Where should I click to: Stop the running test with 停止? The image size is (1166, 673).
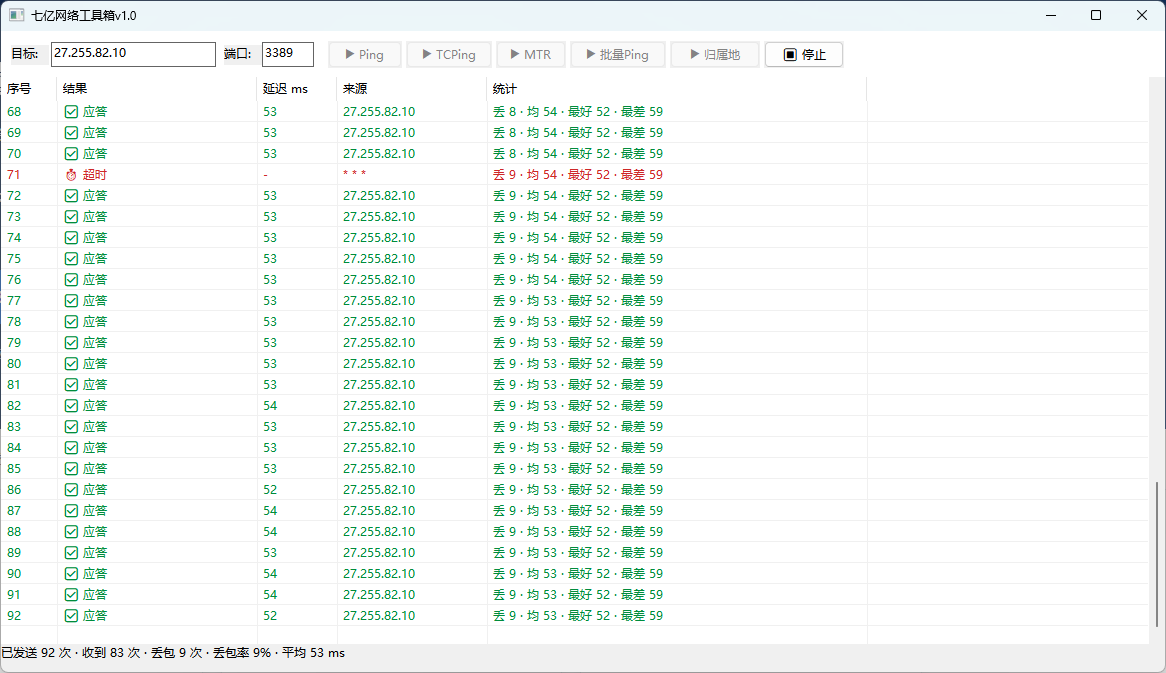click(x=804, y=54)
